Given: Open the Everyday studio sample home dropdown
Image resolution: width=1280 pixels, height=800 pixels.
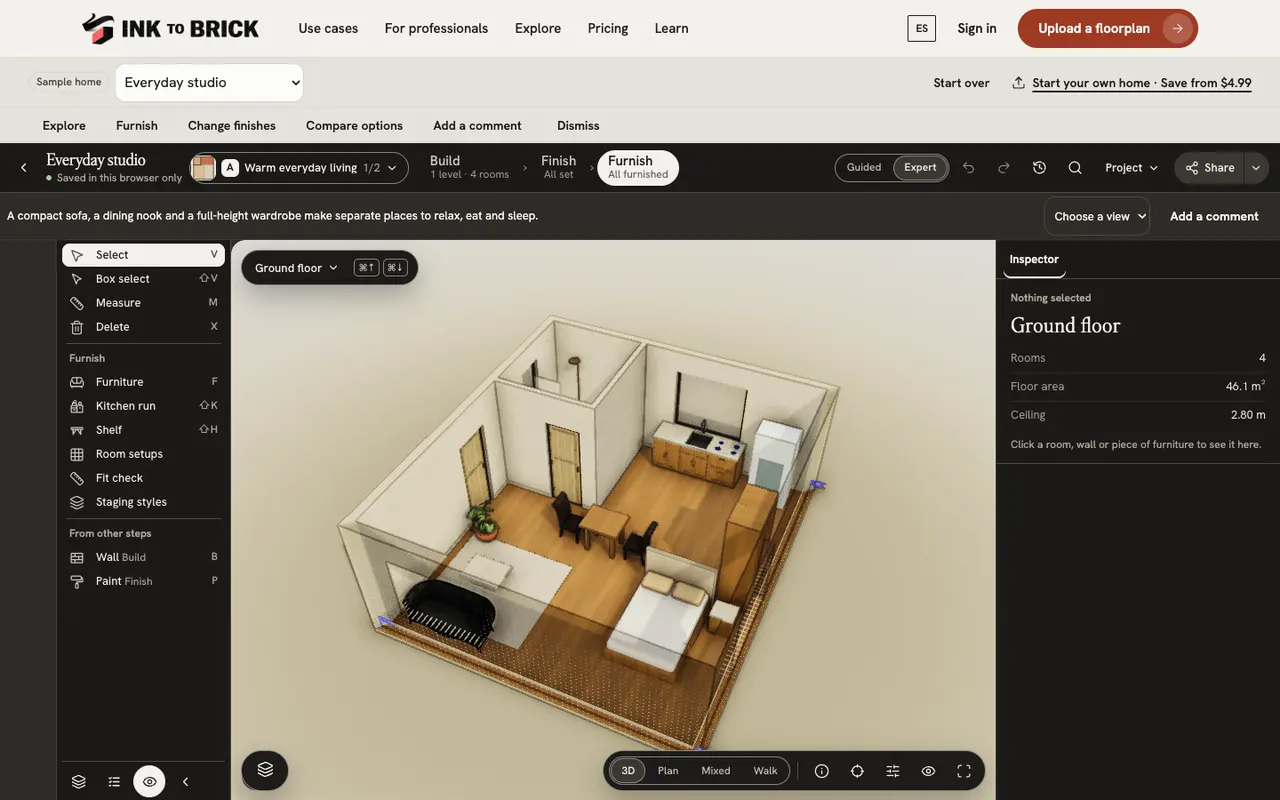Looking at the screenshot, I should (209, 82).
